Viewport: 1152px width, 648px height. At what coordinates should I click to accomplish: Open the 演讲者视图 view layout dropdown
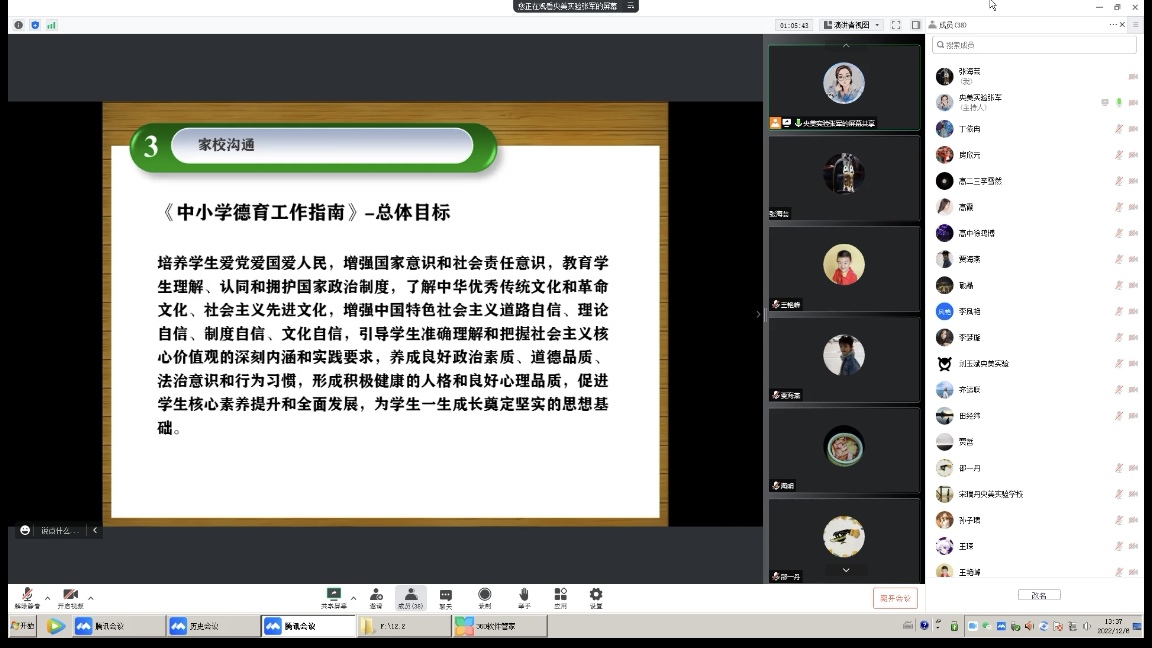(851, 25)
